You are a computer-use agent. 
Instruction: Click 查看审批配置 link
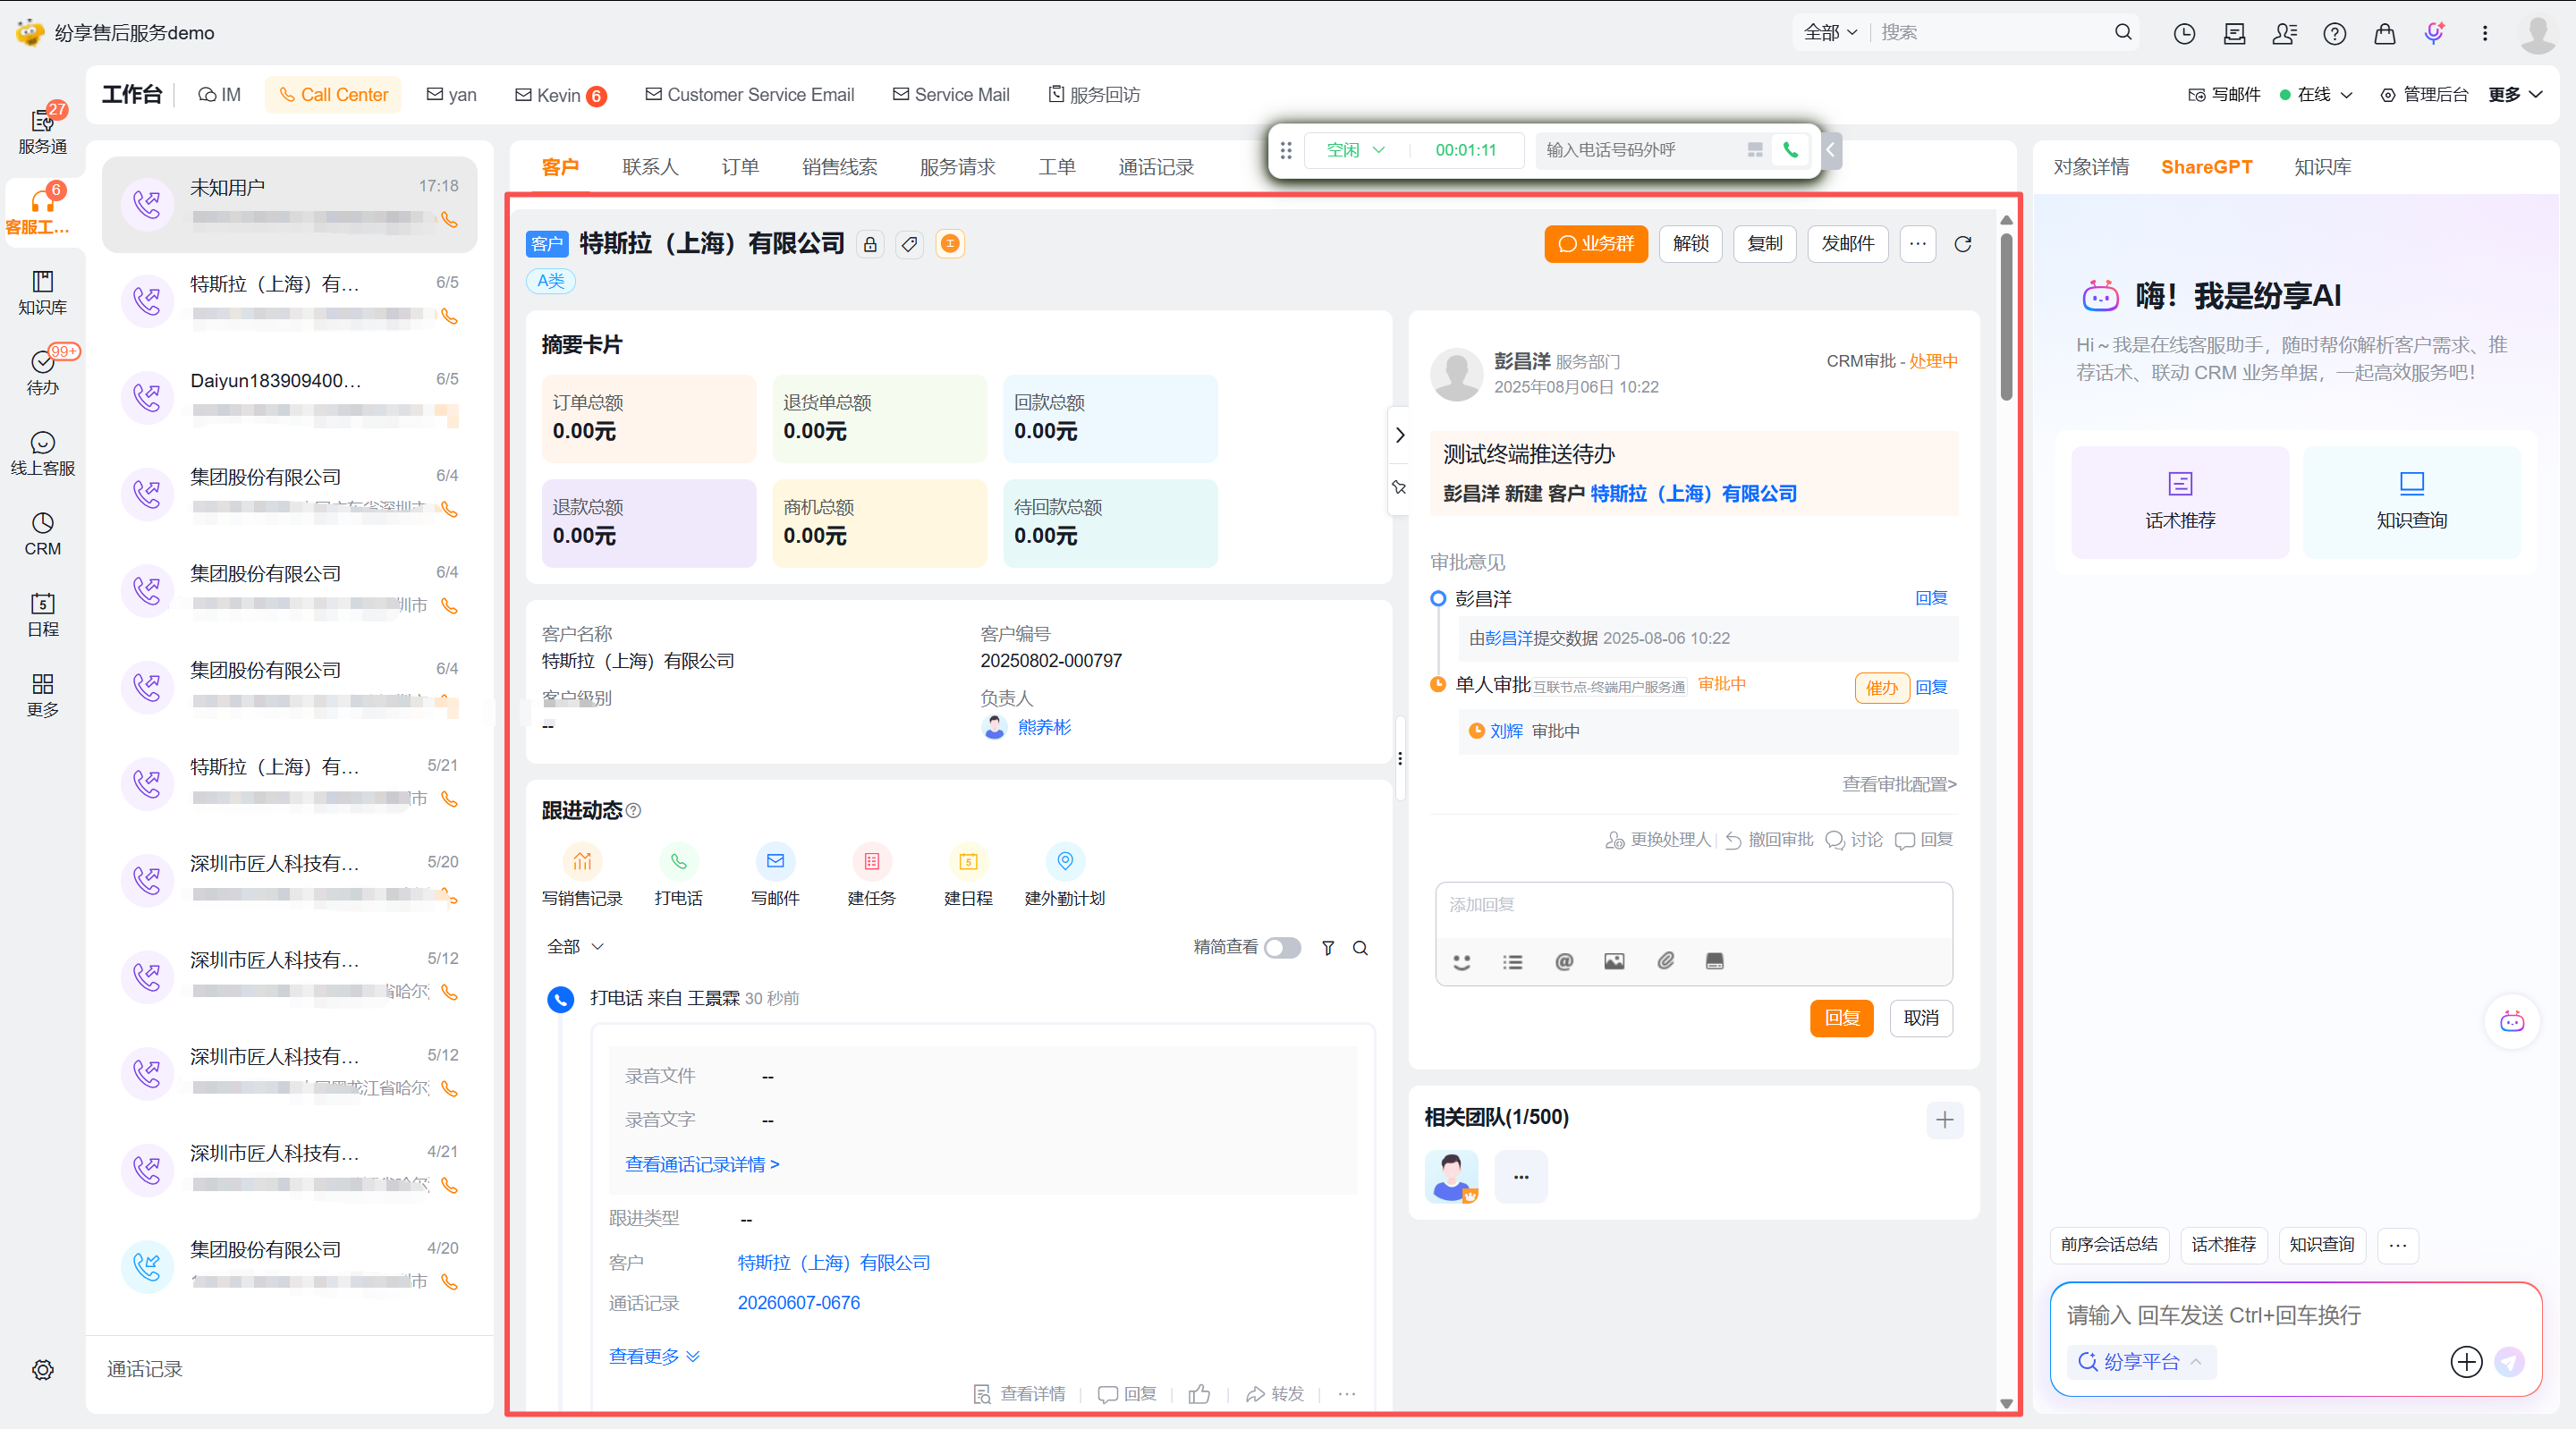click(x=1899, y=784)
